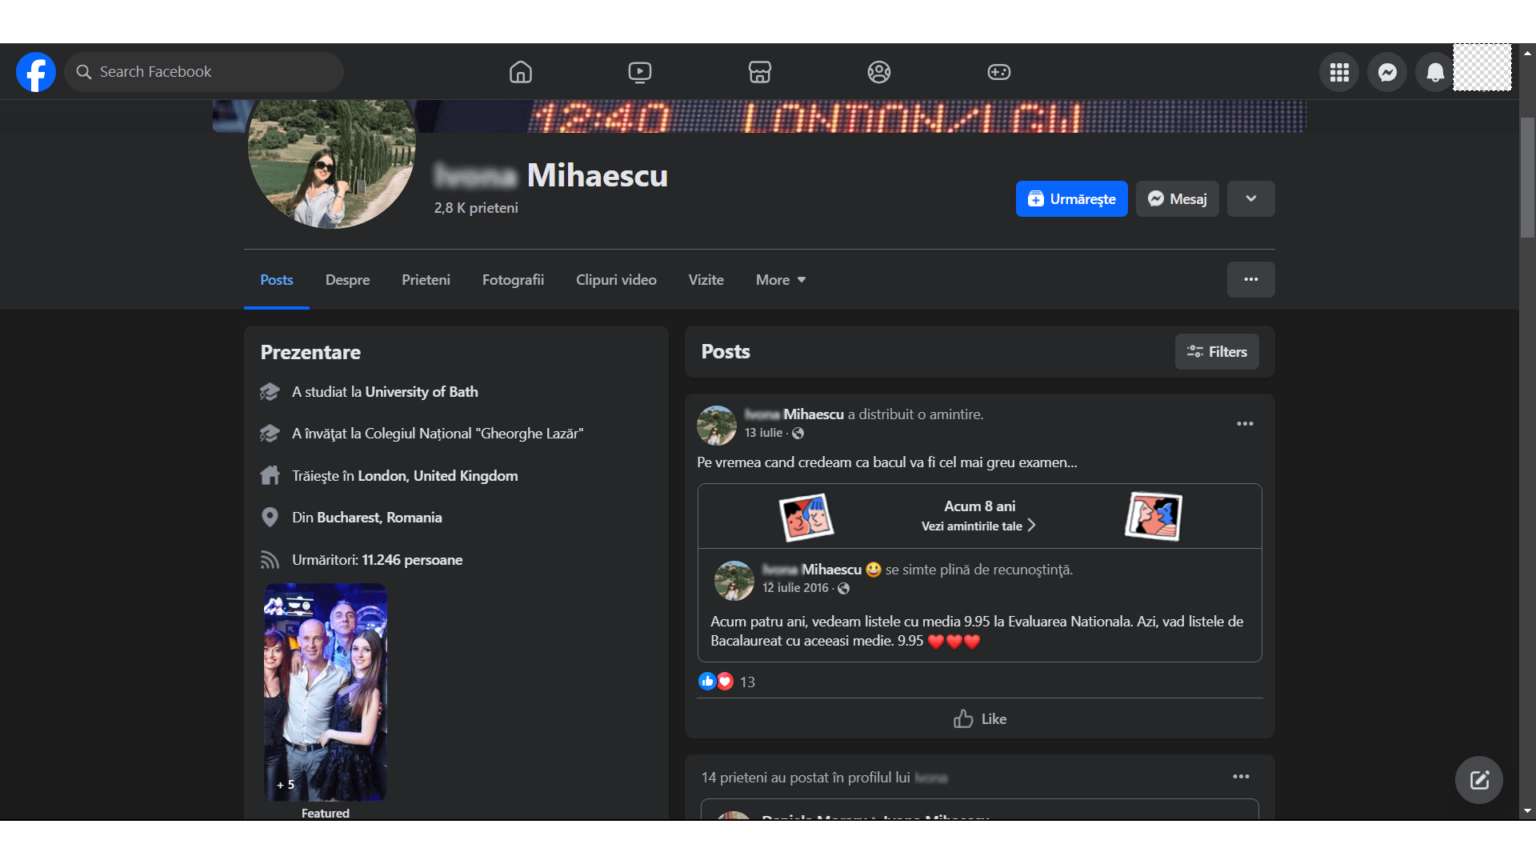Open the 13 iulie post date link

(763, 433)
